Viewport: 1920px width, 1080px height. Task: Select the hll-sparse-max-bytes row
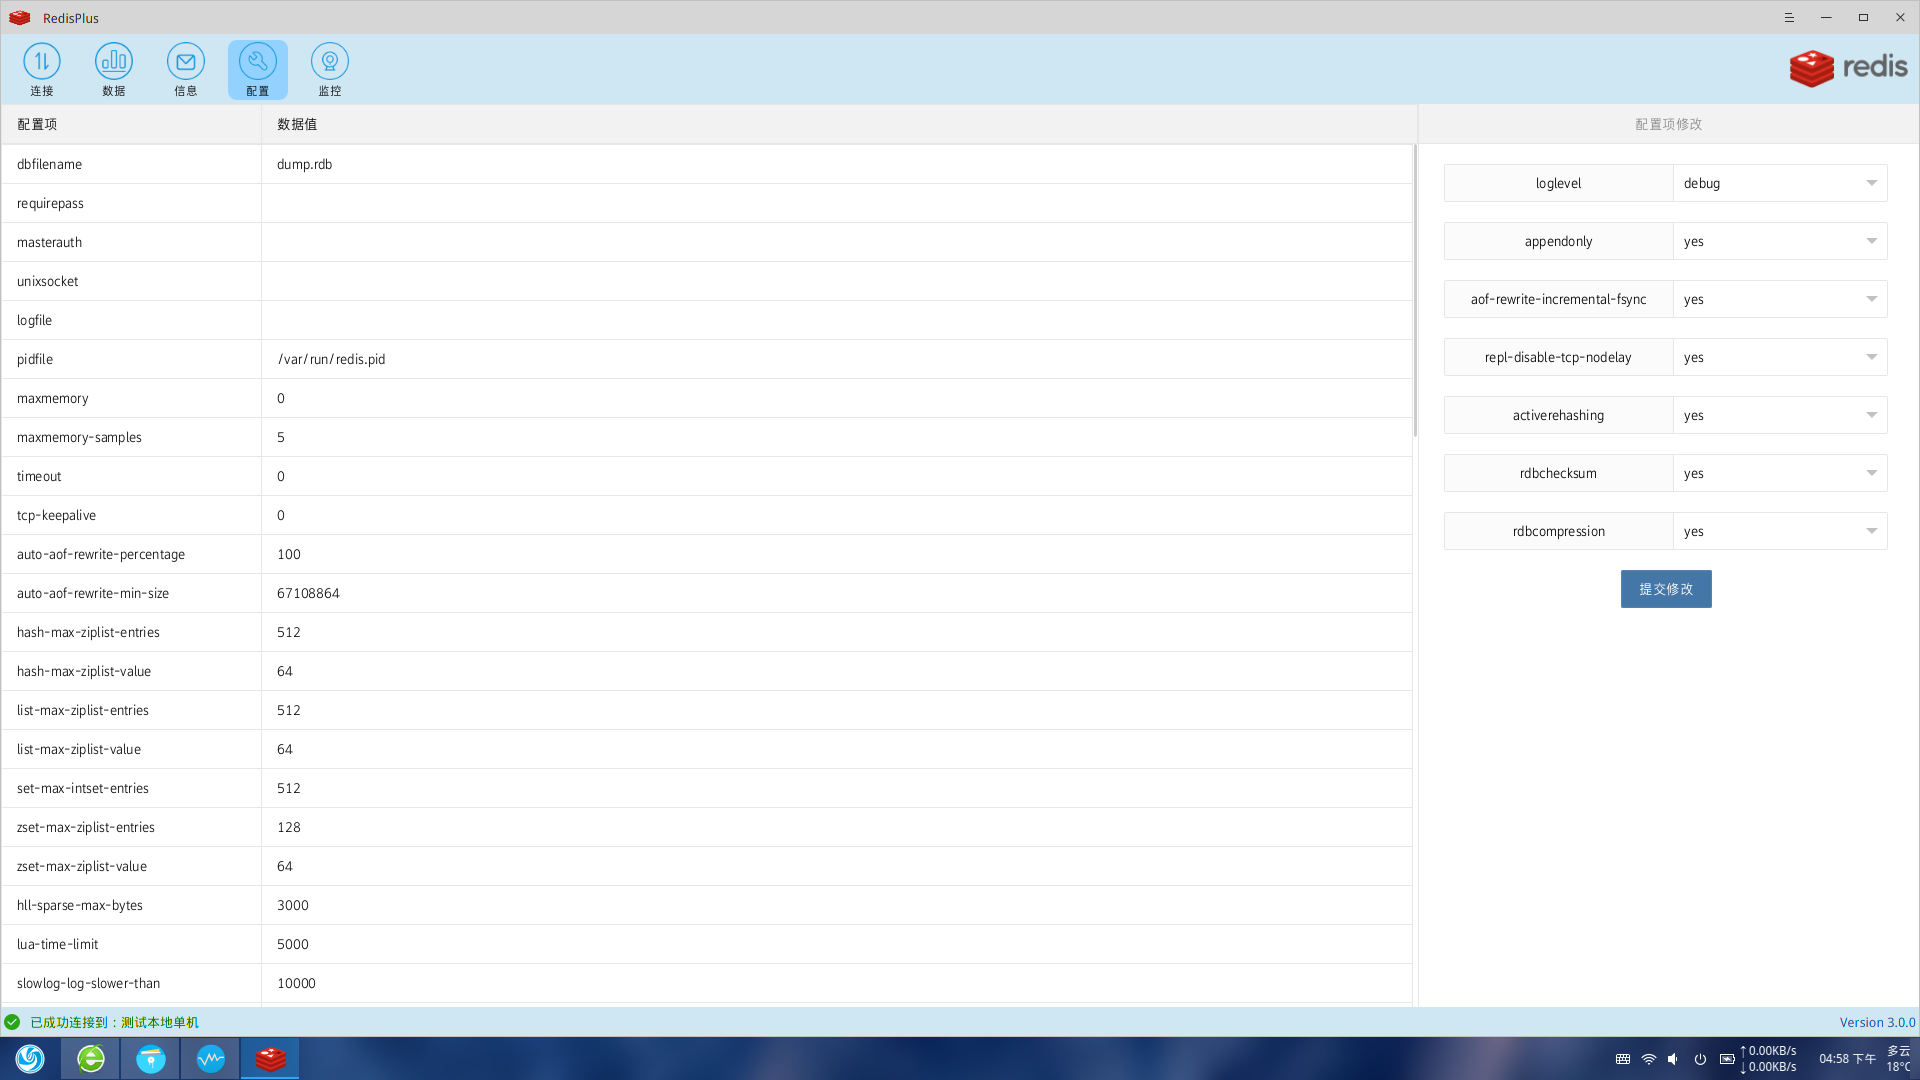pyautogui.click(x=707, y=905)
